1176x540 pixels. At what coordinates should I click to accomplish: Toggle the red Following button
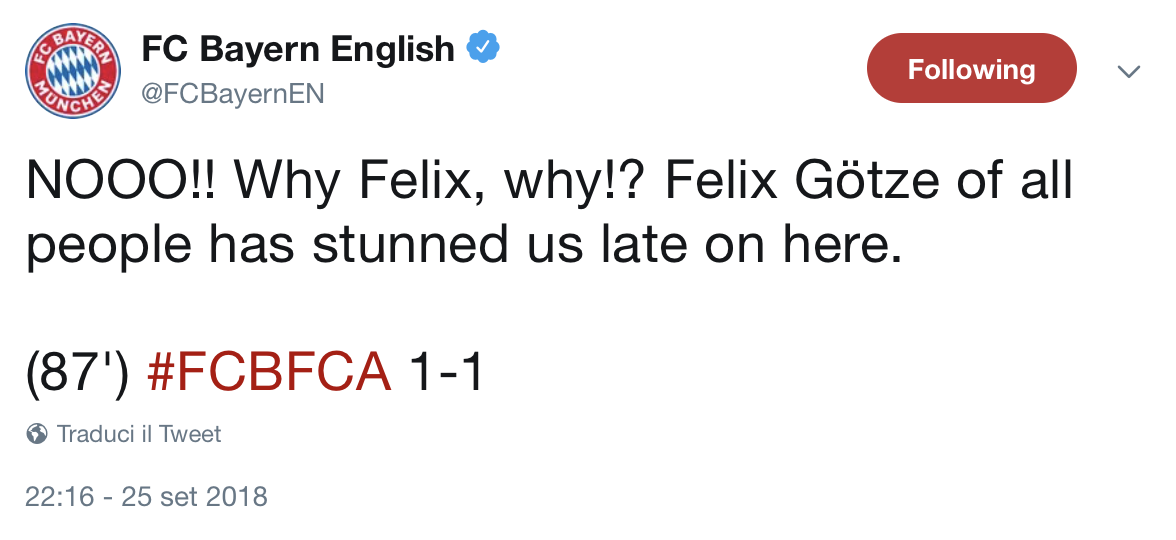click(x=971, y=69)
